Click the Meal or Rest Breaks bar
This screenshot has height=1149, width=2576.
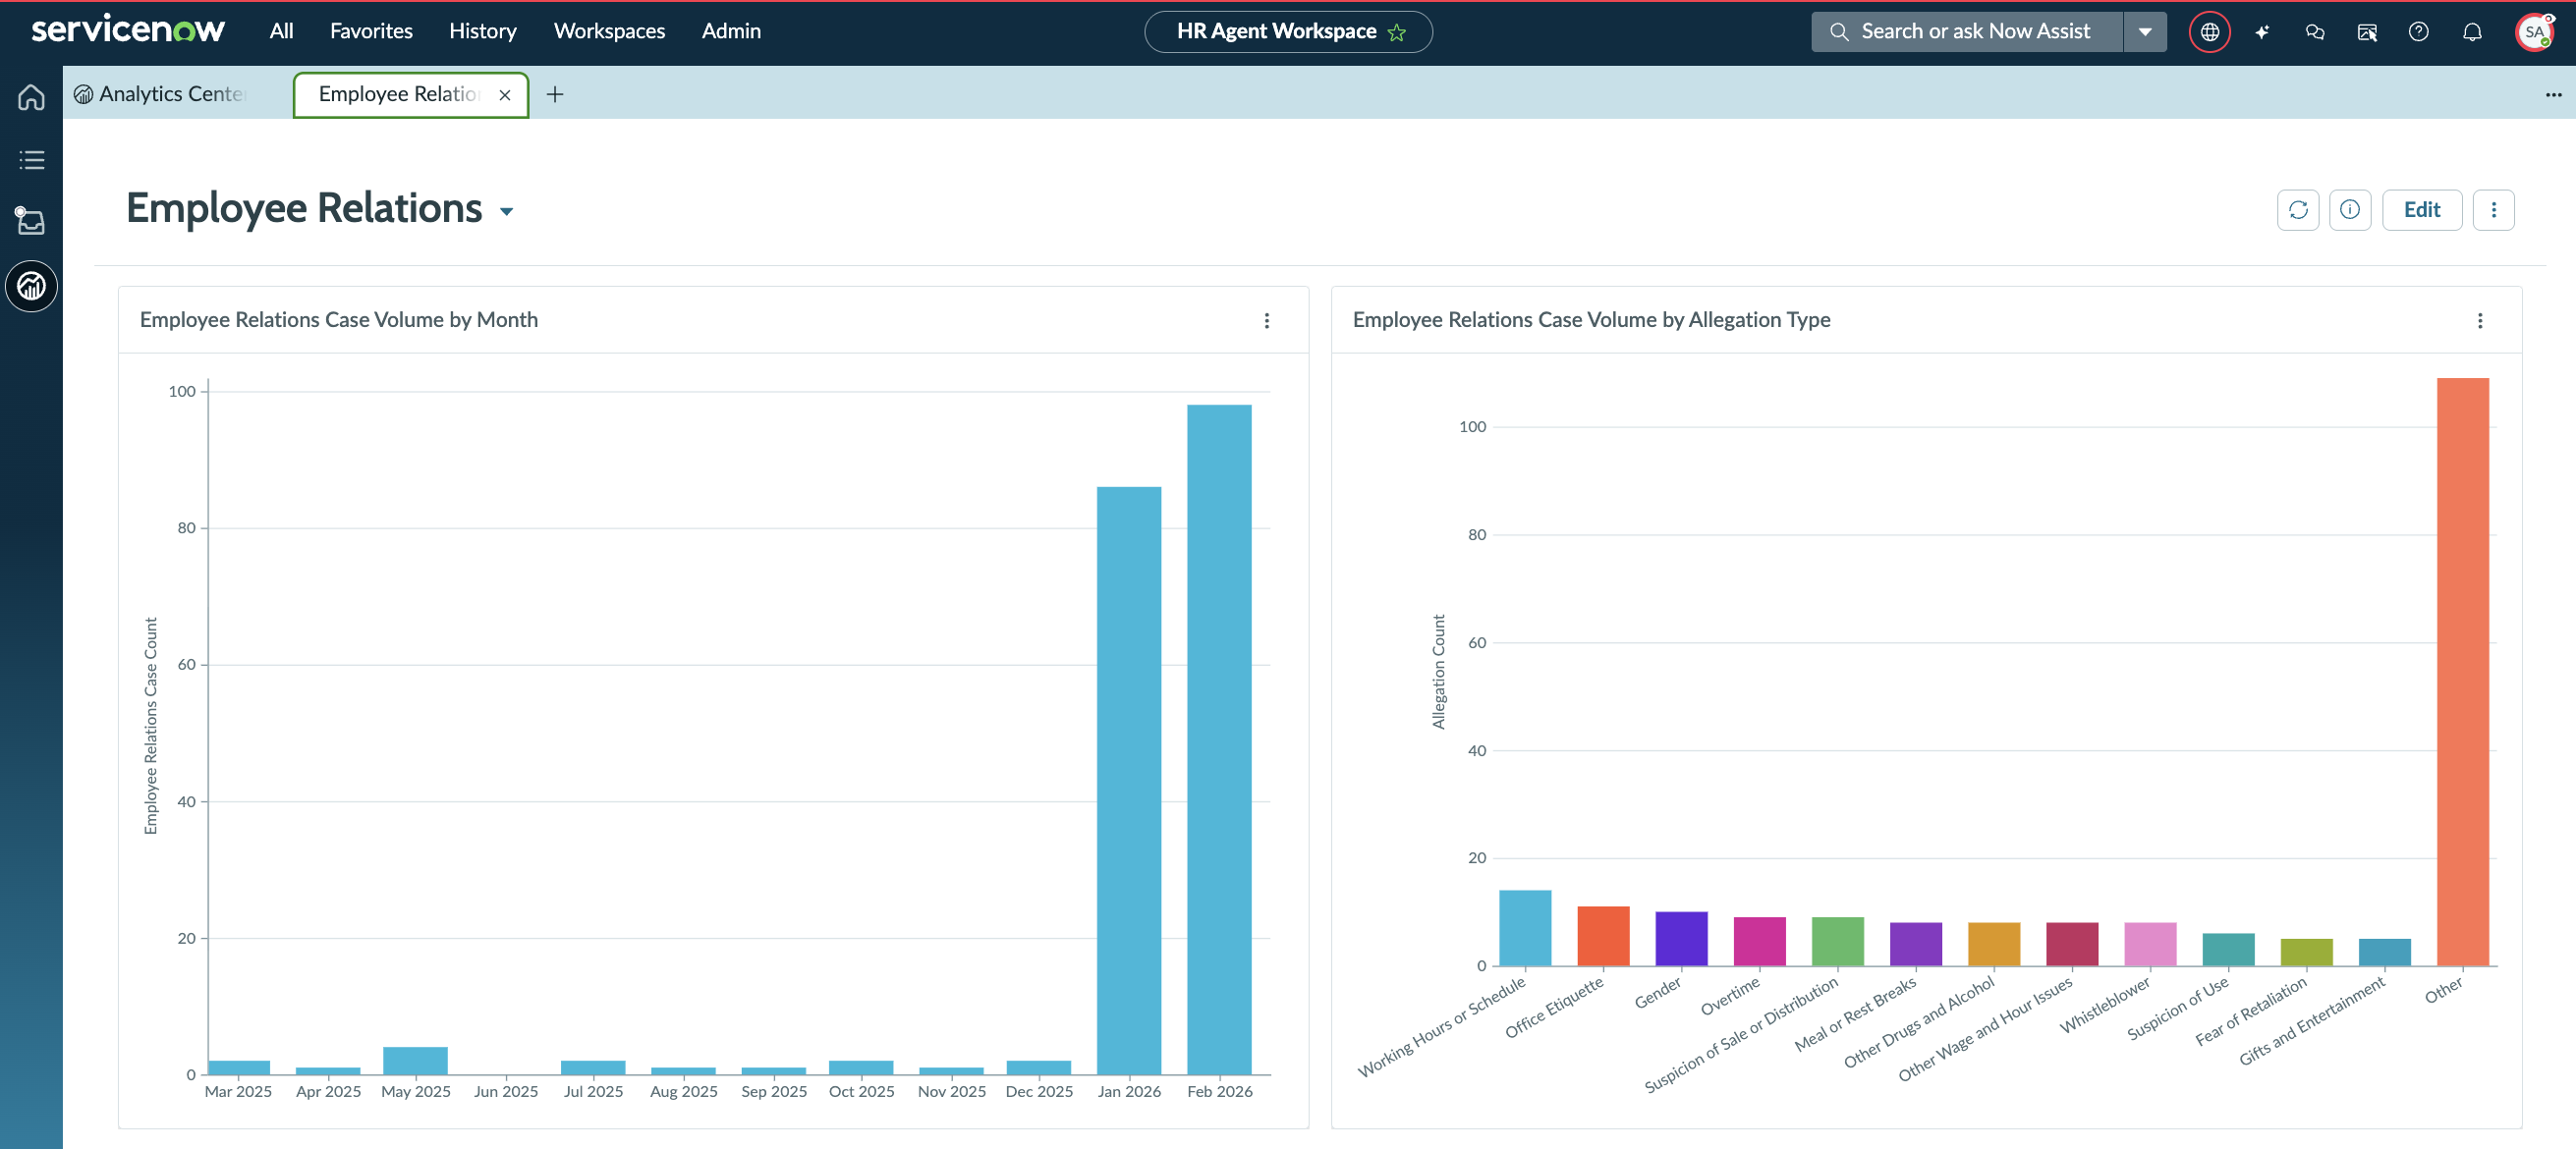[1915, 943]
